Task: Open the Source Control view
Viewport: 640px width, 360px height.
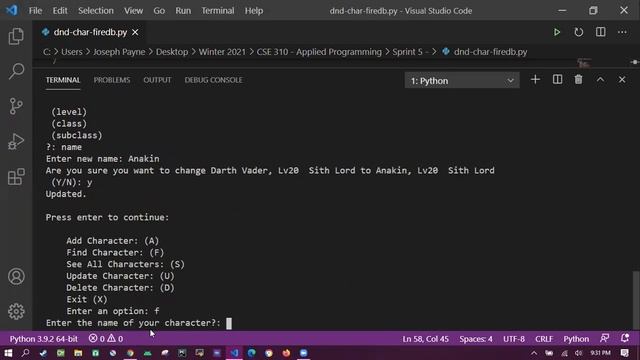Action: [16, 106]
